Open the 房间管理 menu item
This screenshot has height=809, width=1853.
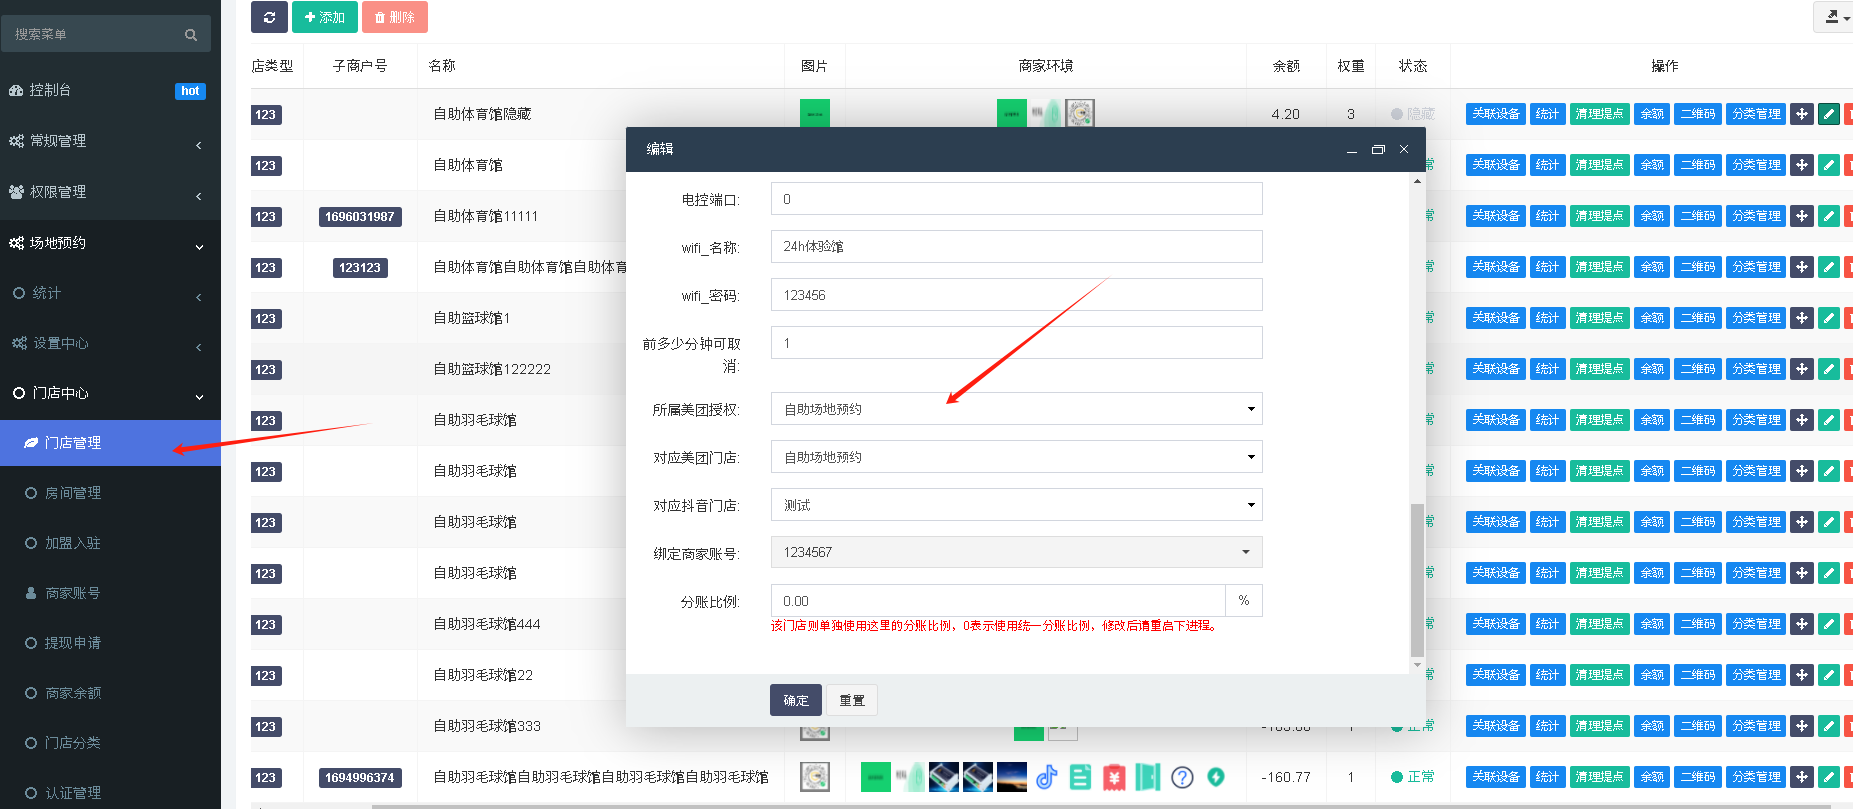(110, 493)
